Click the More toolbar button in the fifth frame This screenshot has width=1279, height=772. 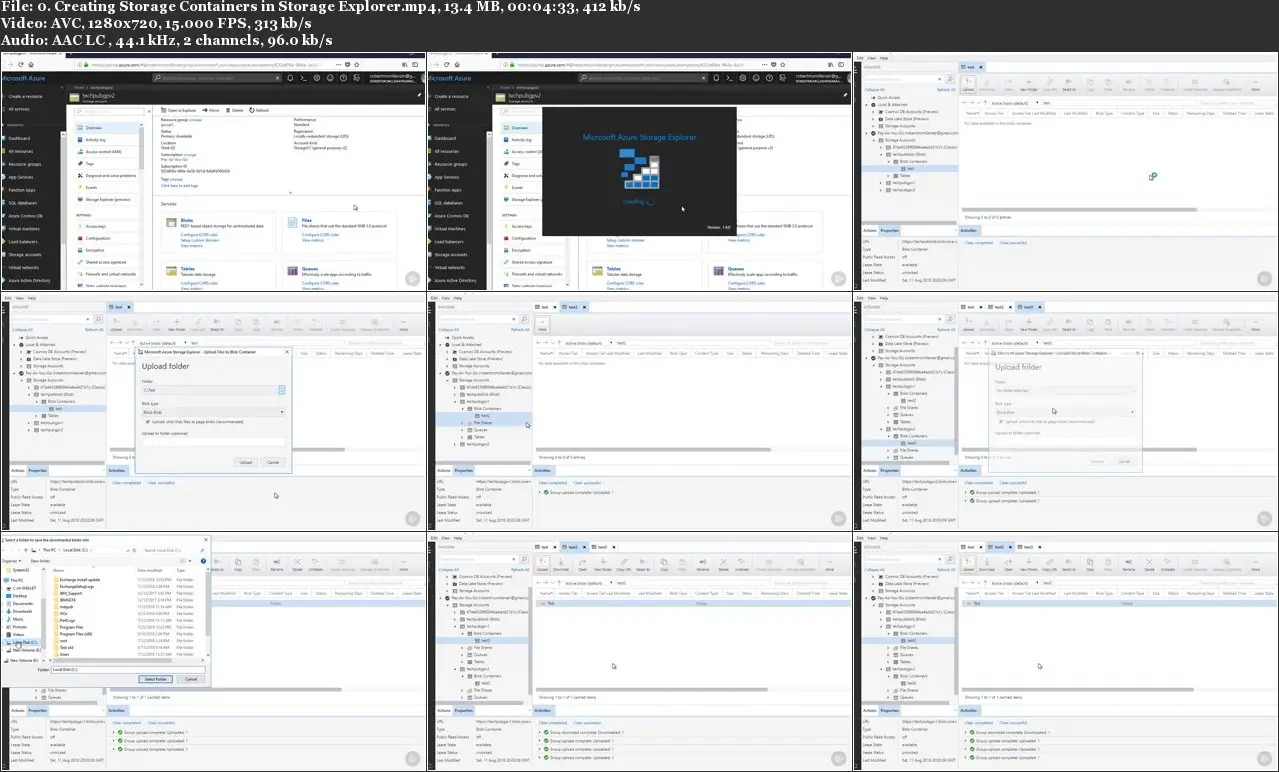(x=543, y=324)
